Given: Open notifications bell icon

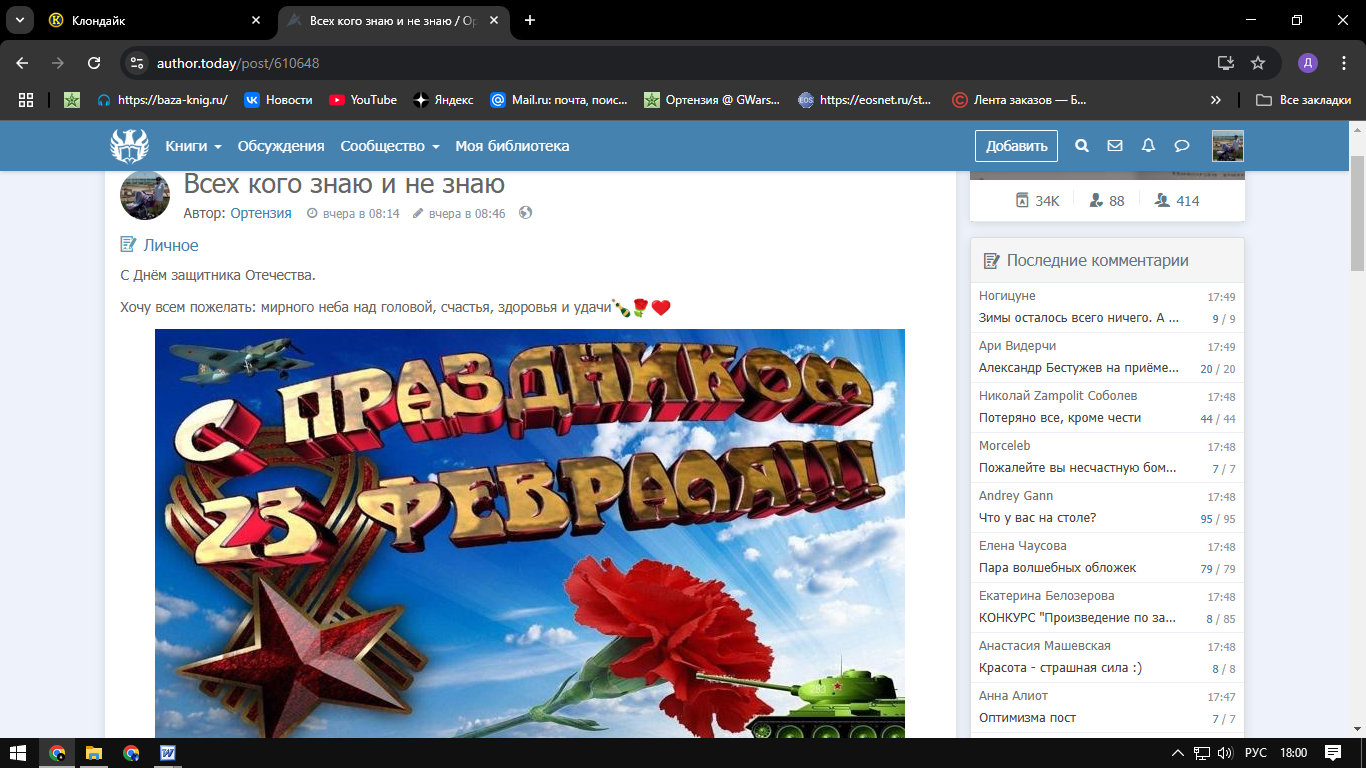Looking at the screenshot, I should tap(1148, 146).
